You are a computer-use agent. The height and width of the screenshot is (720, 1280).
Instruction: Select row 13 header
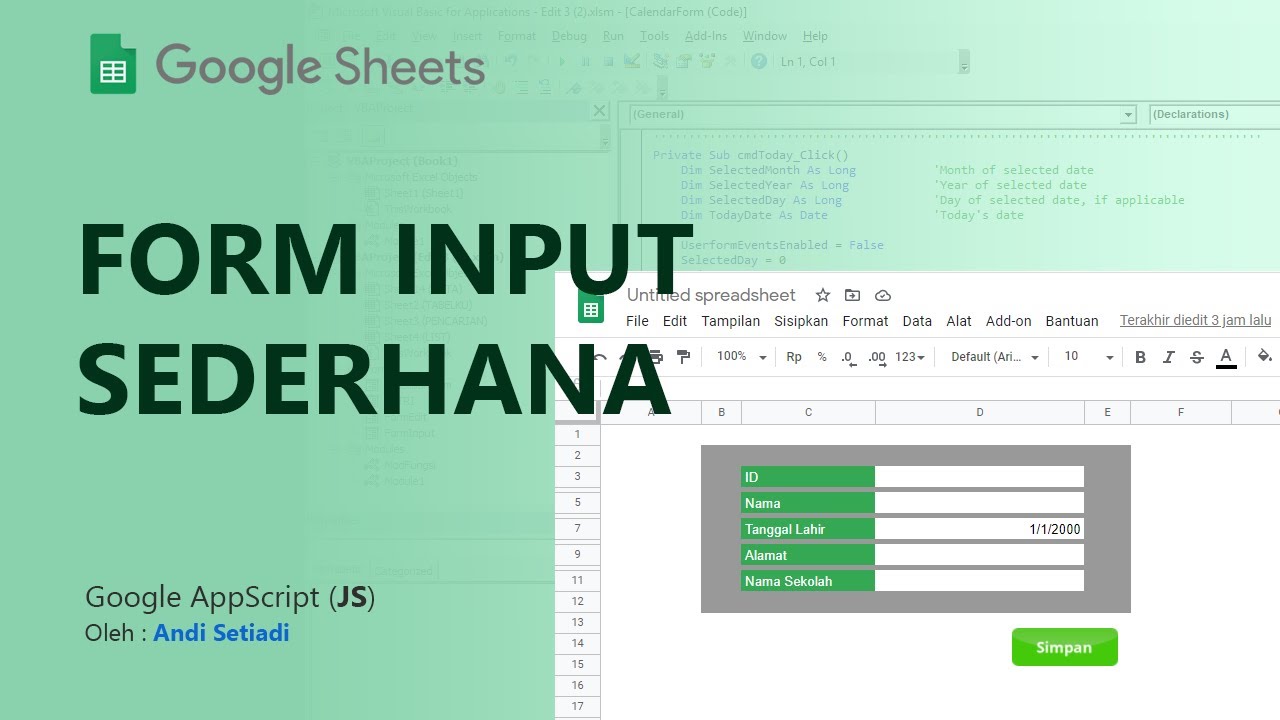point(578,623)
